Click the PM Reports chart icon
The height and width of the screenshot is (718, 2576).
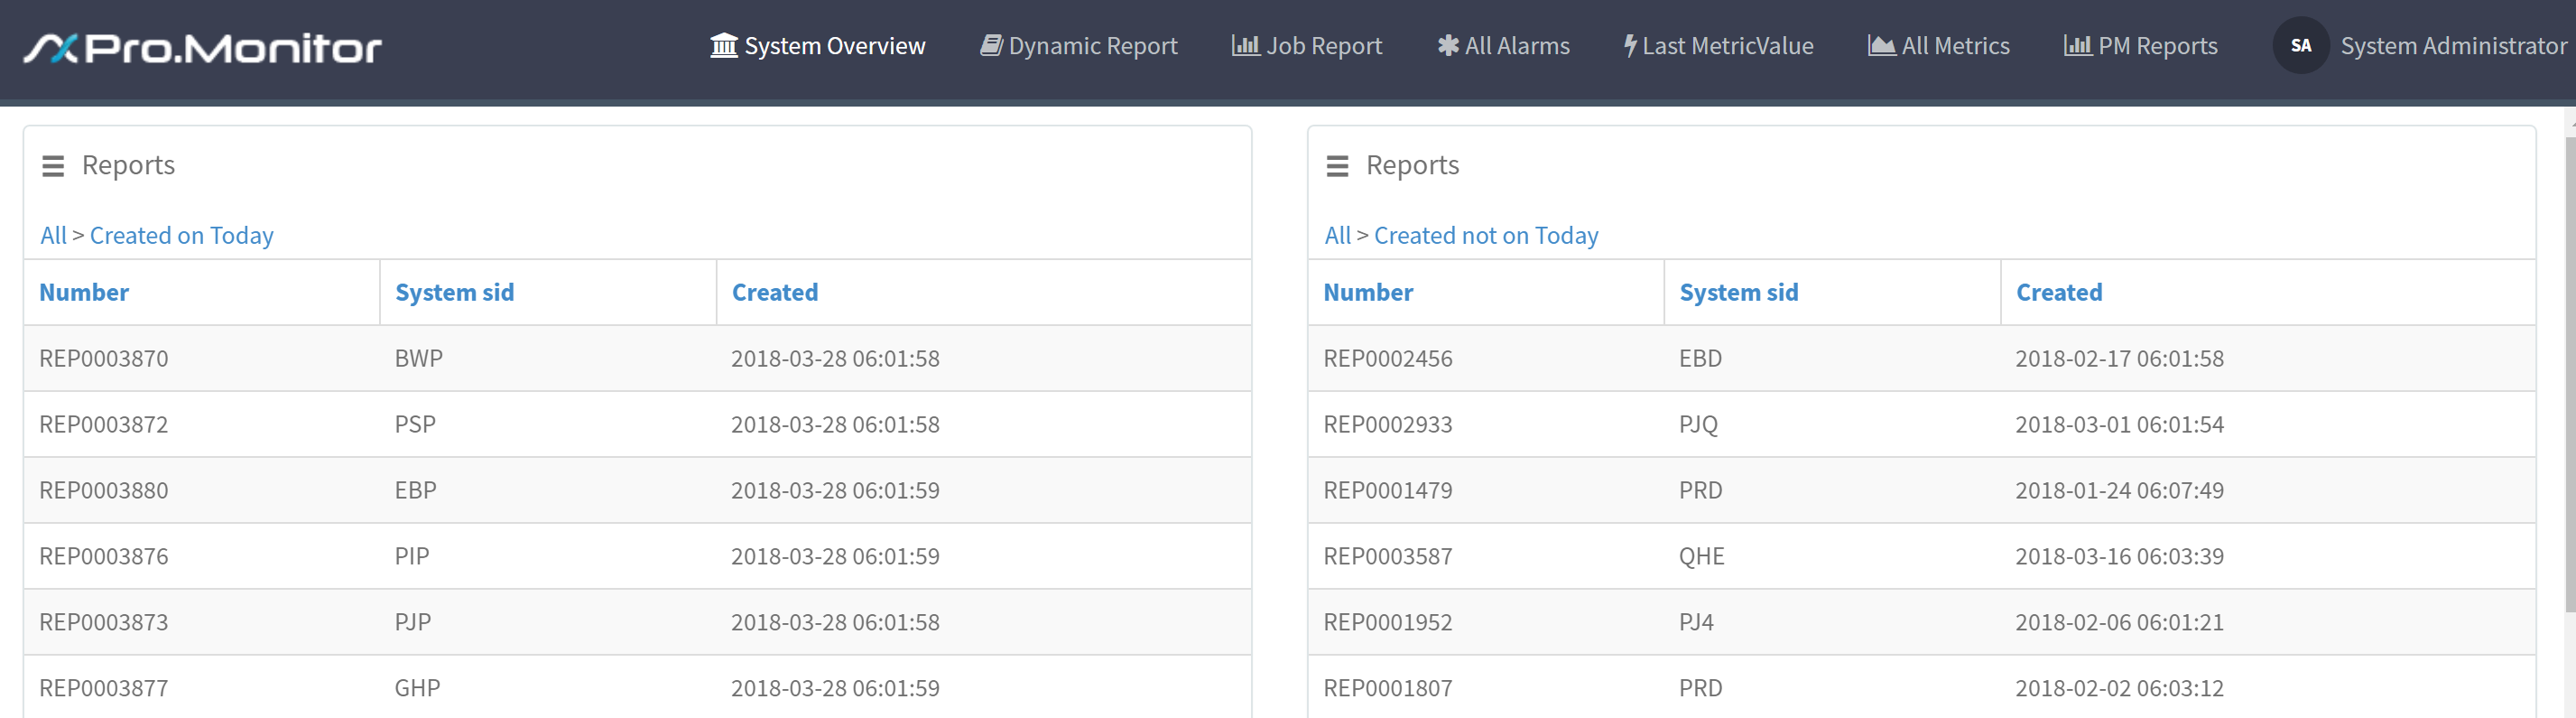[2077, 45]
